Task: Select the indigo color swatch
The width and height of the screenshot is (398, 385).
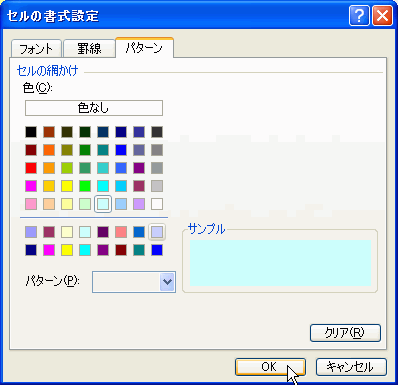Action: tap(139, 132)
